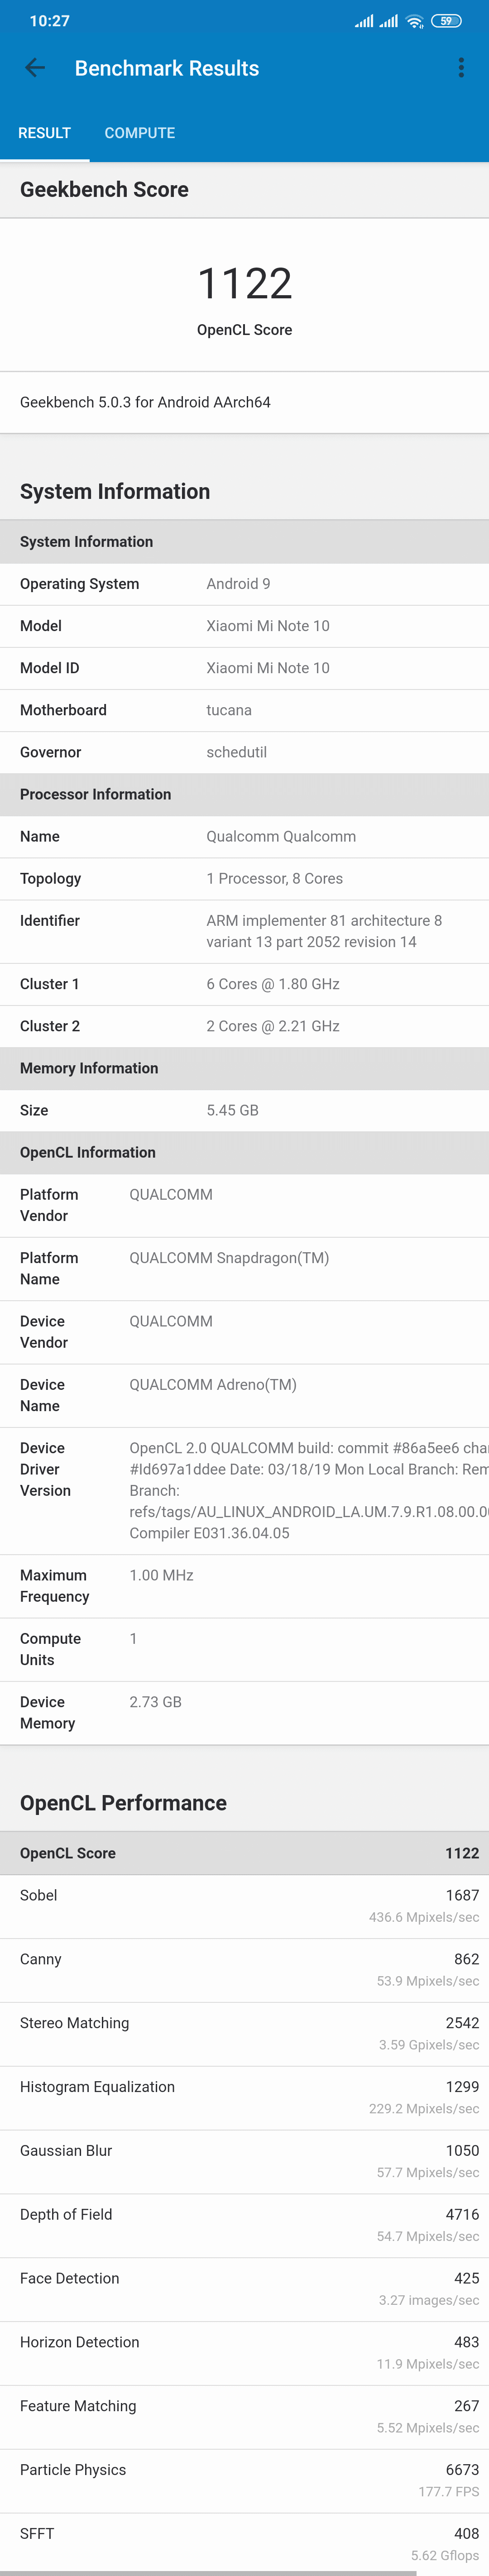489x2576 pixels.
Task: Switch to the COMPUTE tab
Action: (140, 133)
